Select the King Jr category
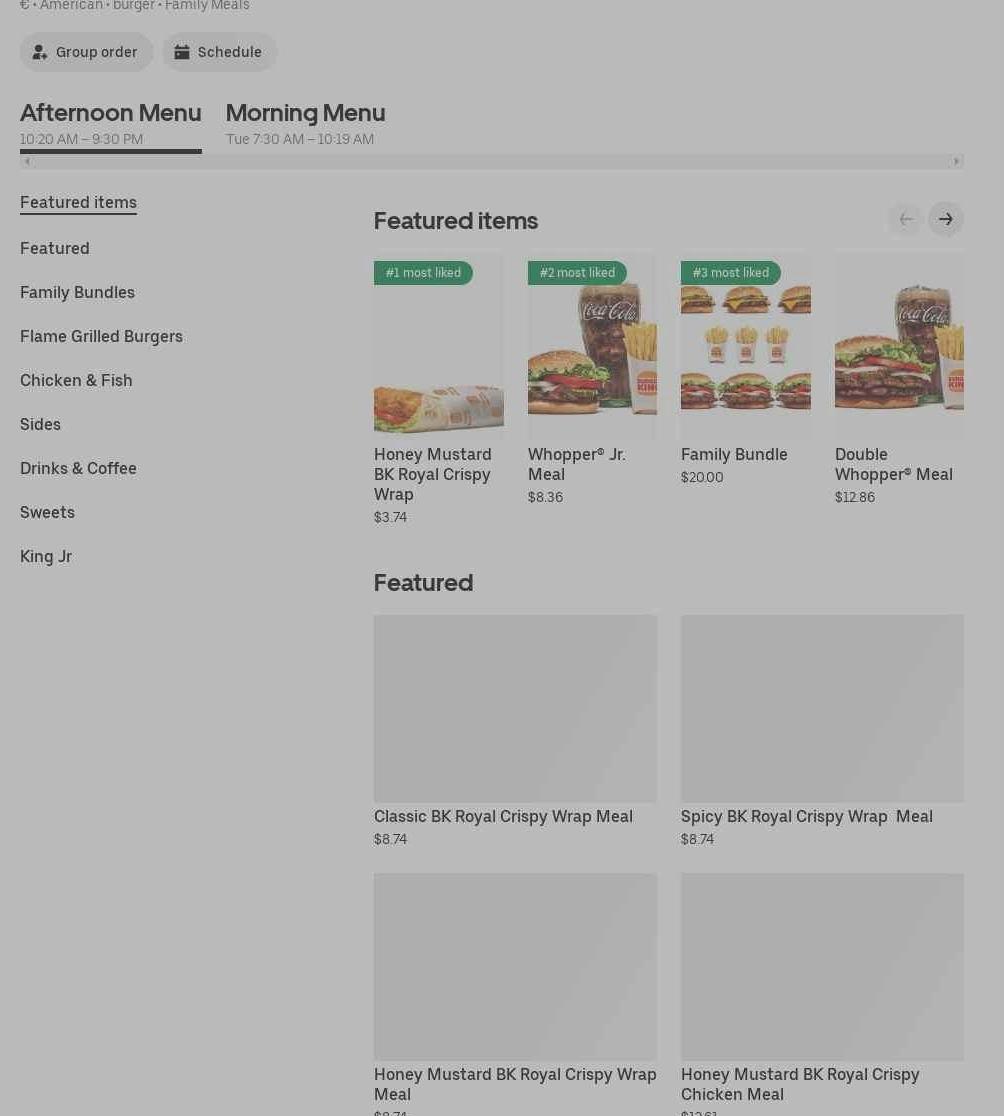 tap(46, 556)
